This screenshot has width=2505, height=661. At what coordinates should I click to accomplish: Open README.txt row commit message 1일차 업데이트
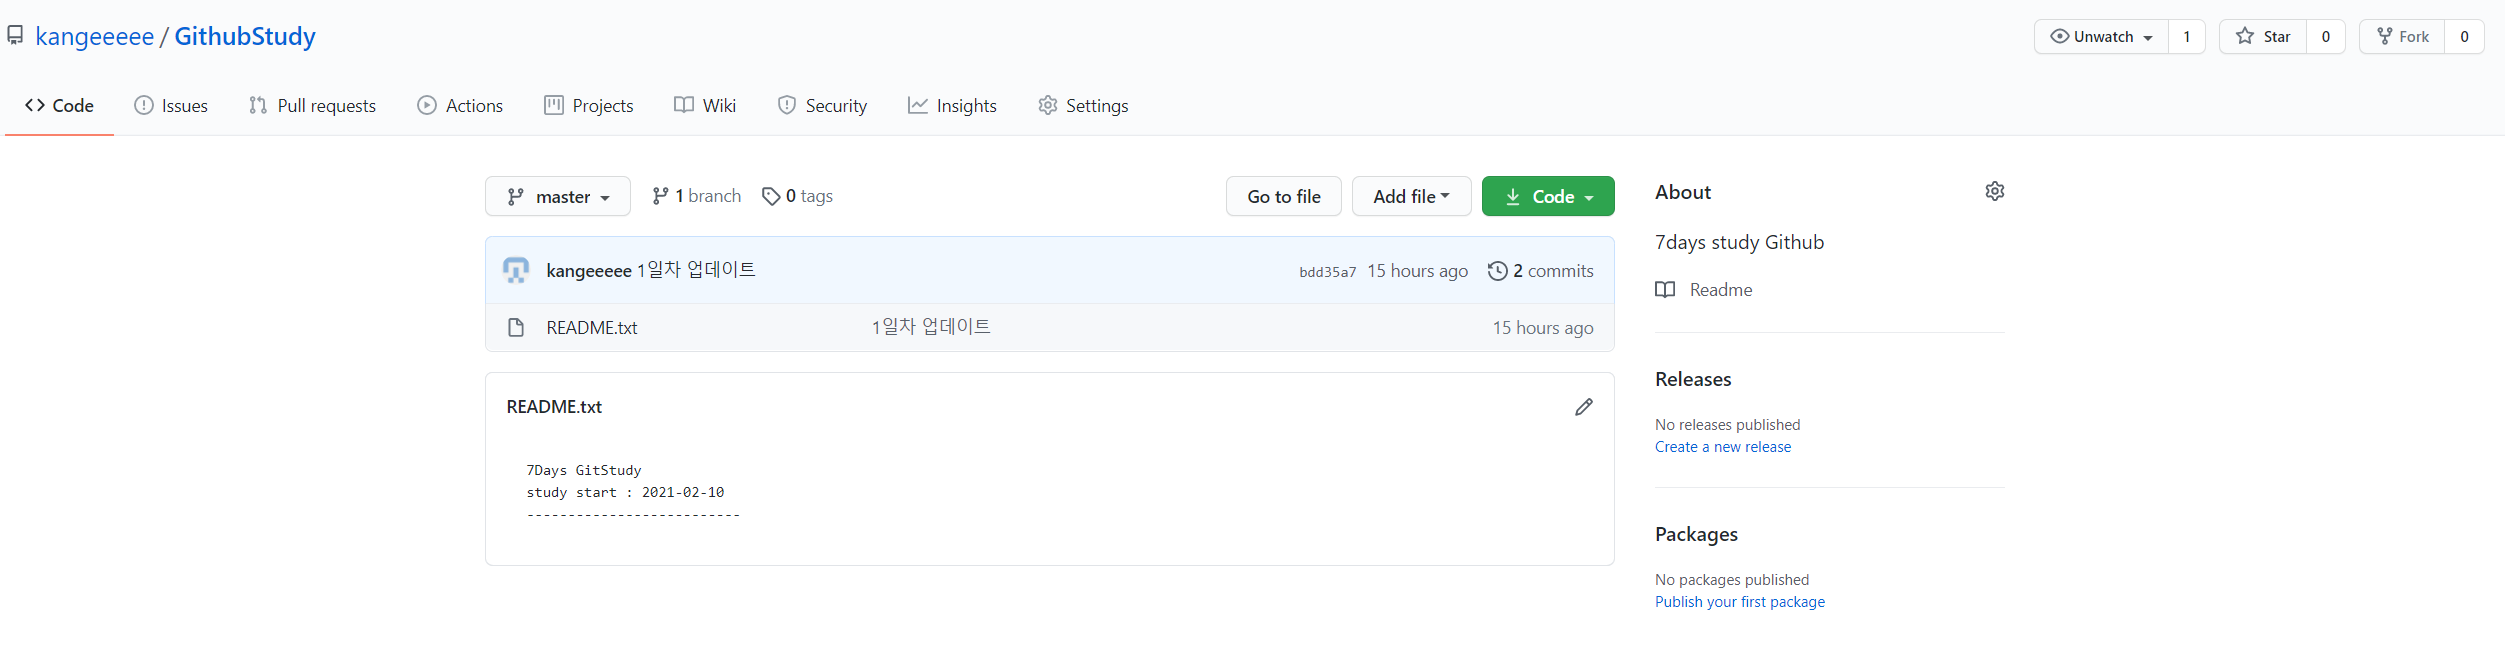tap(931, 327)
